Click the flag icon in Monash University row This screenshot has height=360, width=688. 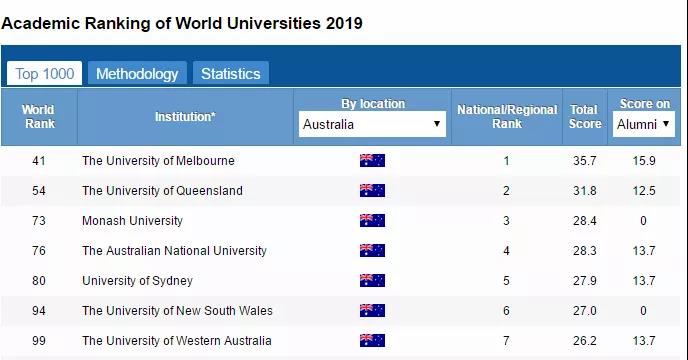[x=372, y=220]
